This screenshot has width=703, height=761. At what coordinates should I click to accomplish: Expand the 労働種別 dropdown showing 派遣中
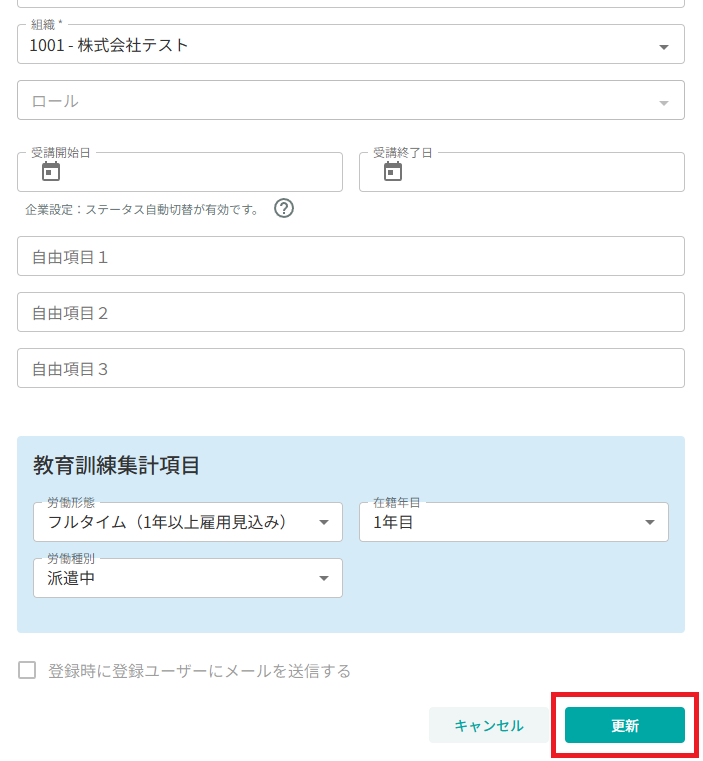[x=188, y=578]
